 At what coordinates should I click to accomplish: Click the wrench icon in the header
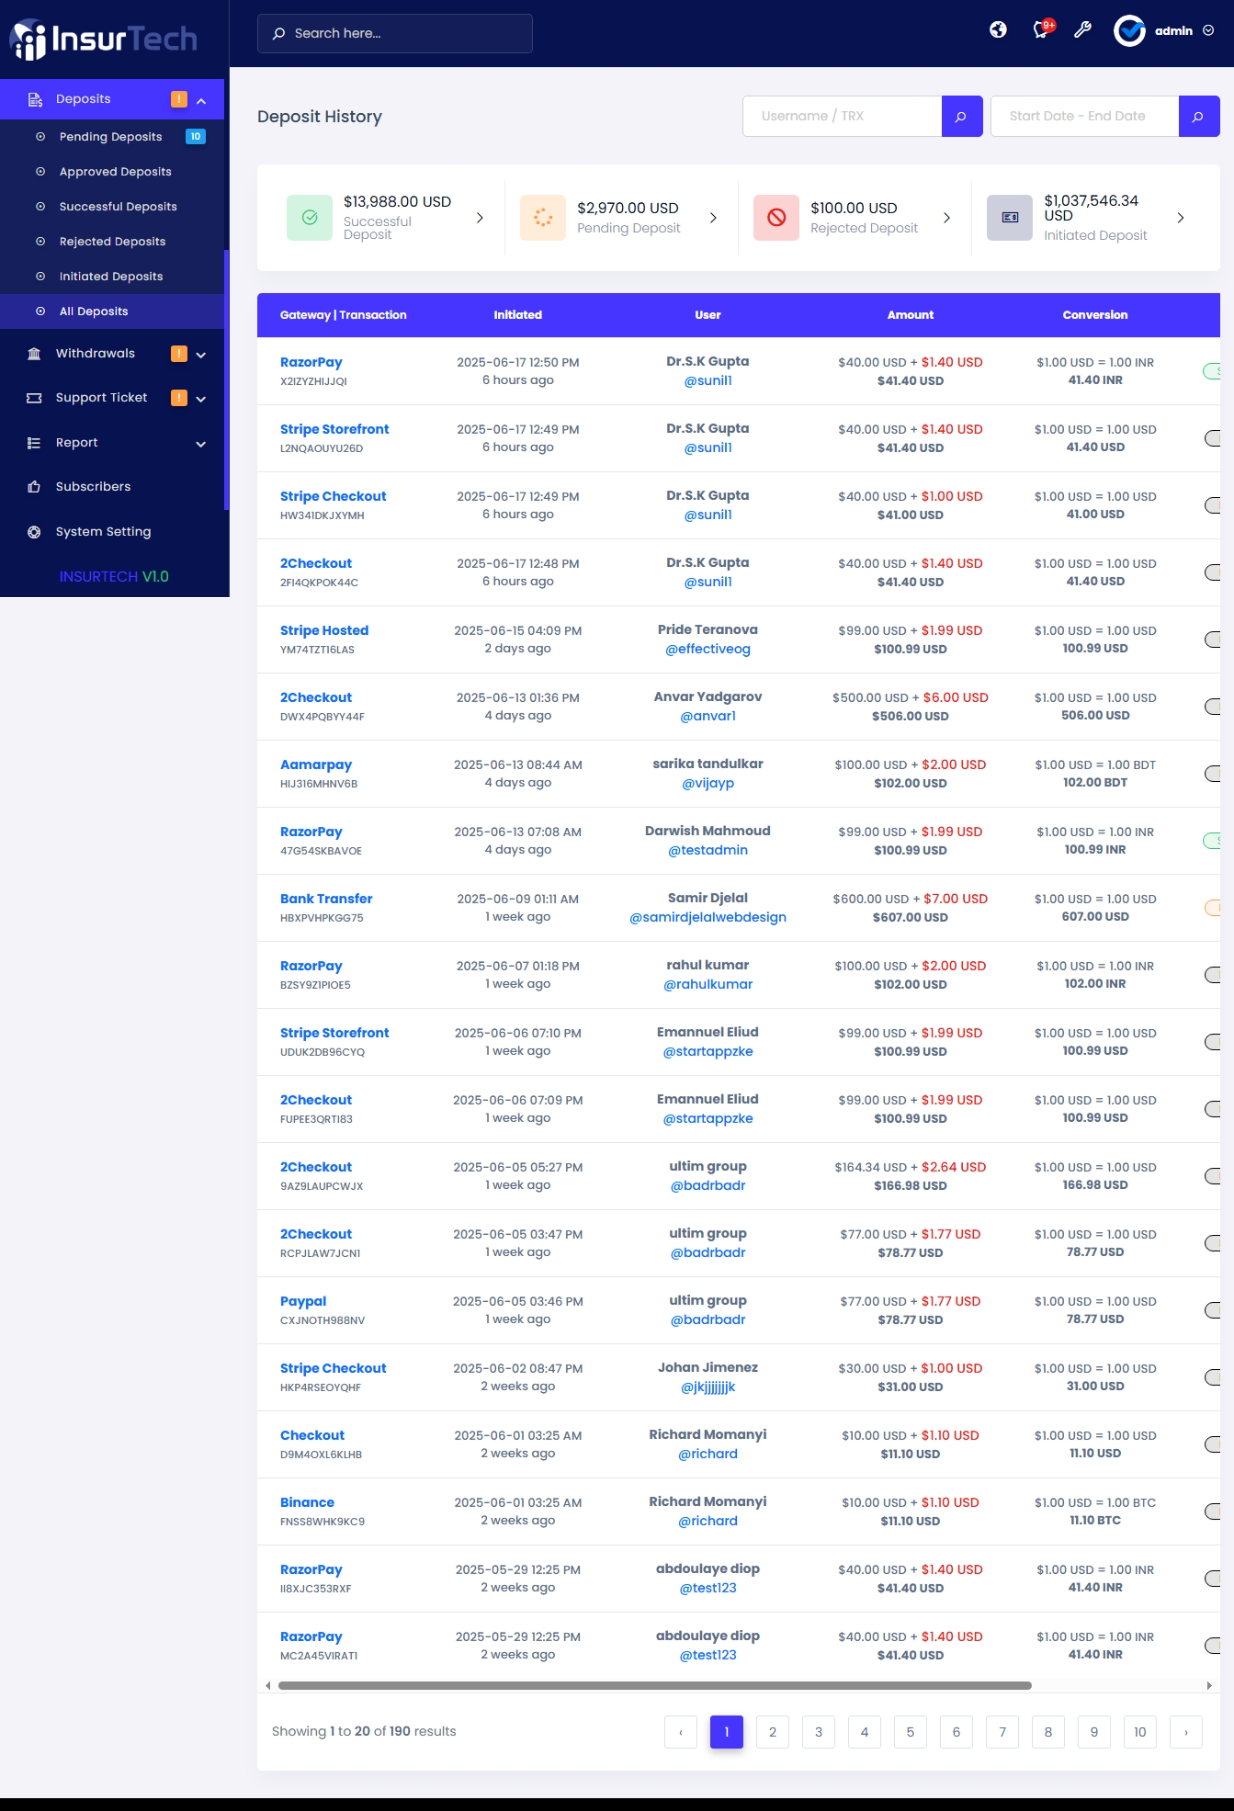click(1082, 30)
